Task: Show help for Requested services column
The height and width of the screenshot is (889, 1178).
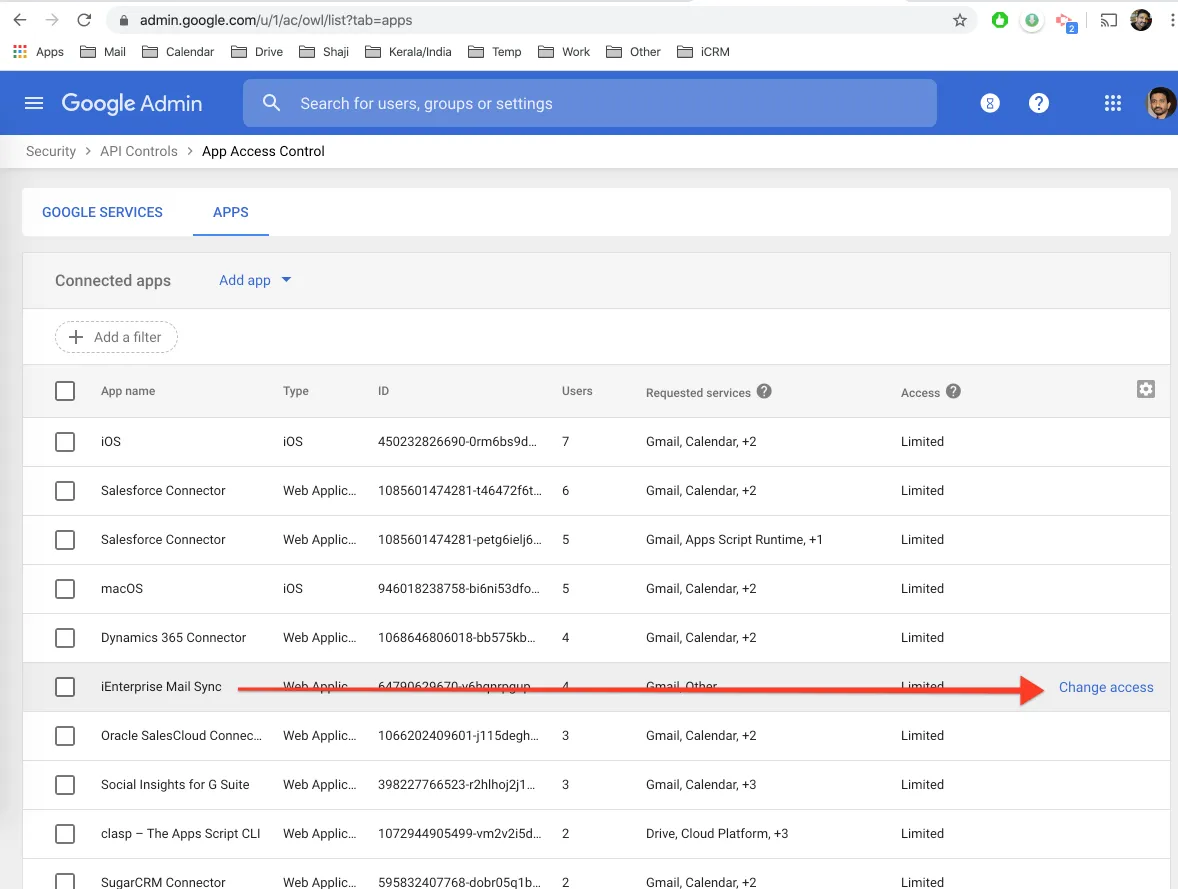Action: click(x=764, y=392)
